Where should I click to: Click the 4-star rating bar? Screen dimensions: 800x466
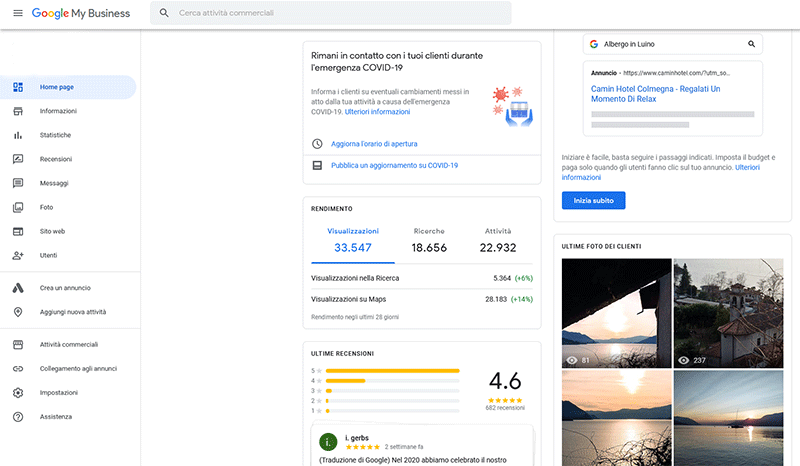tap(392, 381)
